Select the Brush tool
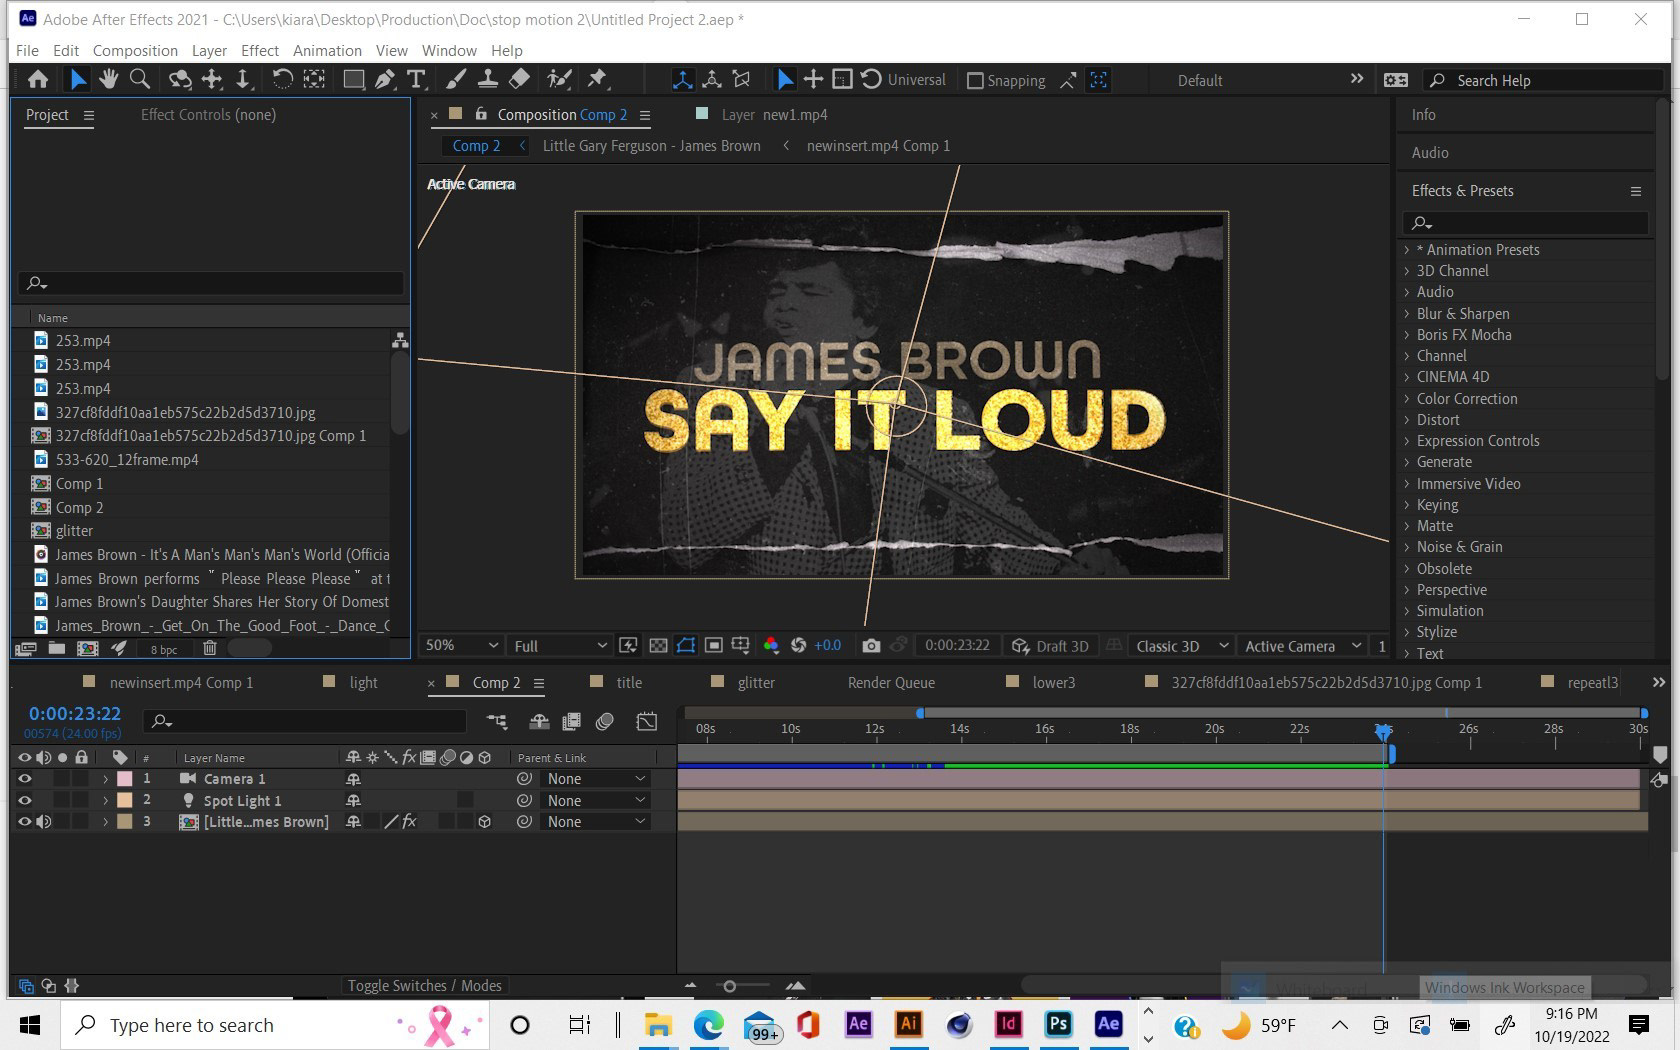Viewport: 1680px width, 1050px height. [456, 80]
